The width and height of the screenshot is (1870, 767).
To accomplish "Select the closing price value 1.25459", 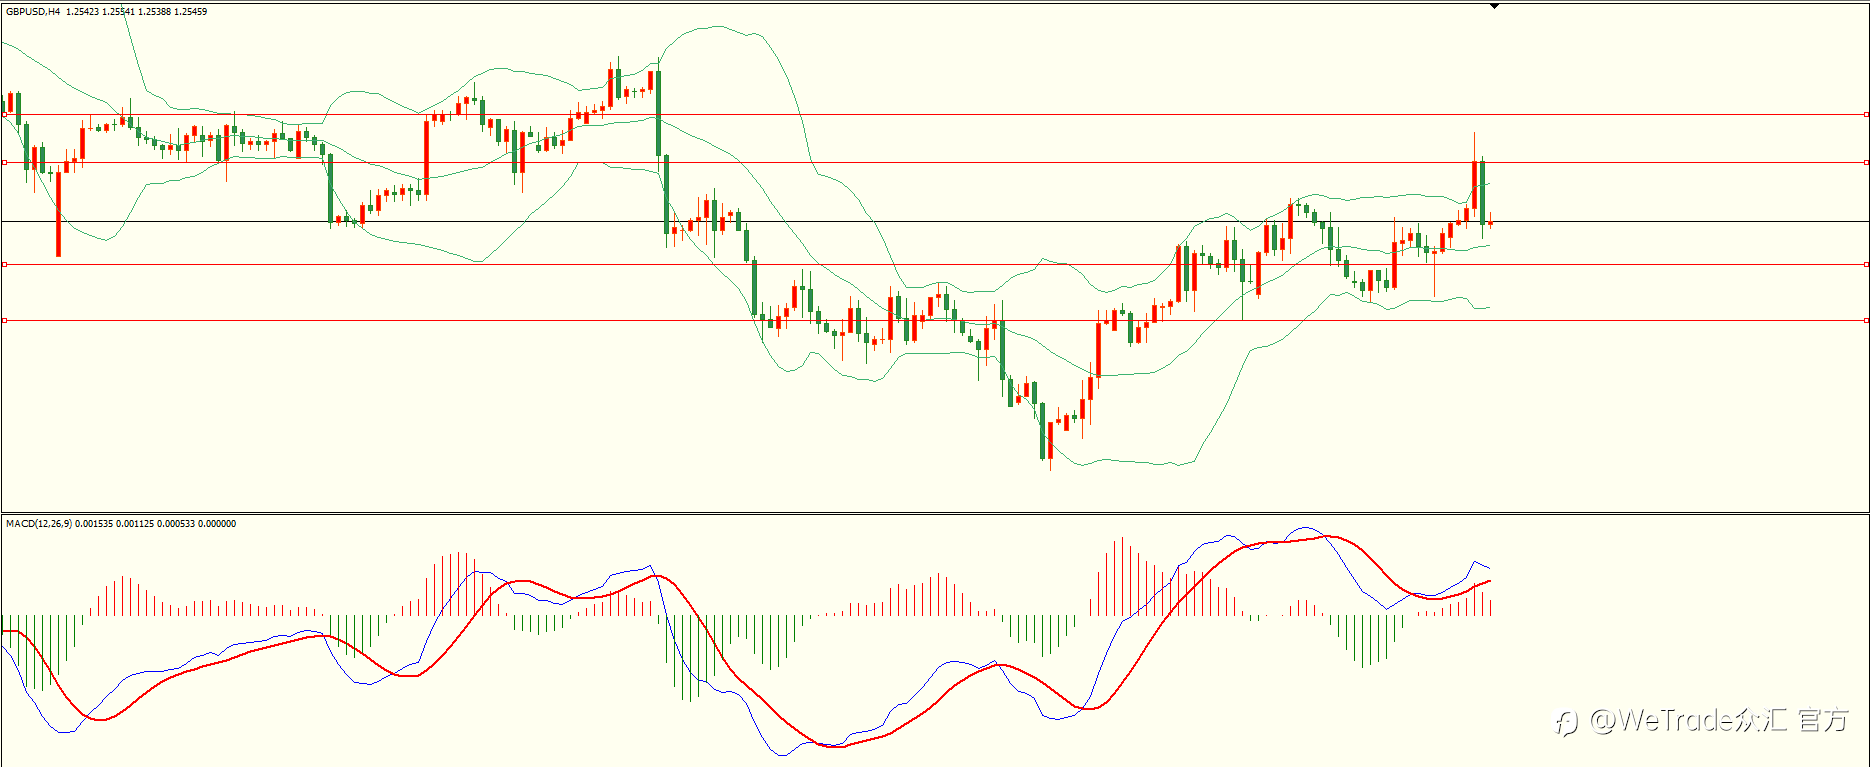I will point(190,12).
